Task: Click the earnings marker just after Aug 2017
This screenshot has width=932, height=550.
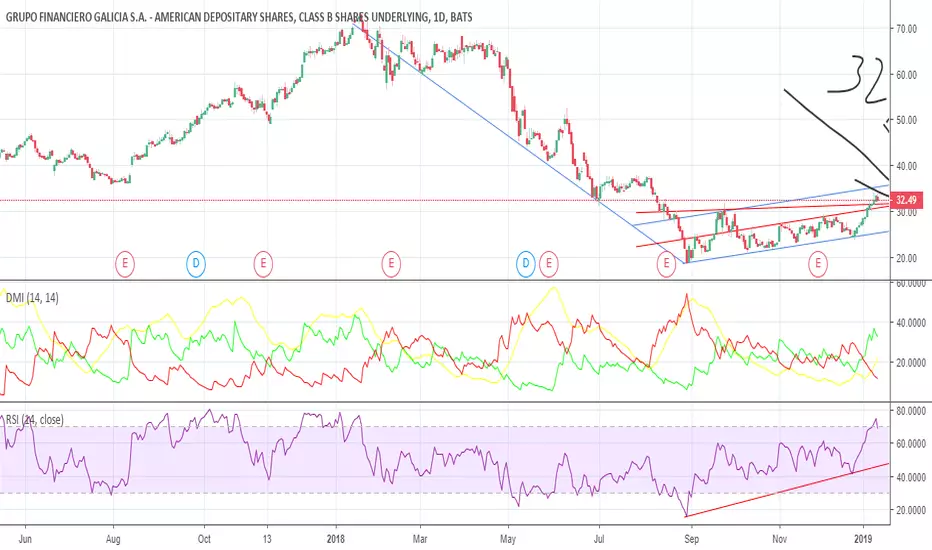Action: (125, 263)
